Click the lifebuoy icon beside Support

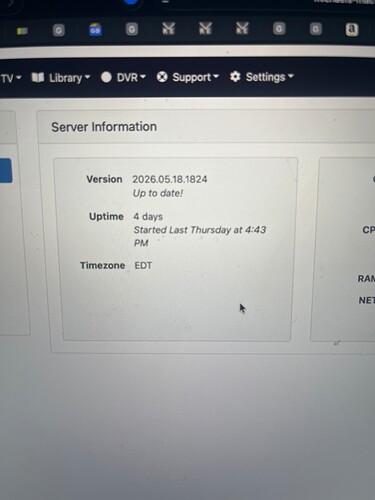162,77
